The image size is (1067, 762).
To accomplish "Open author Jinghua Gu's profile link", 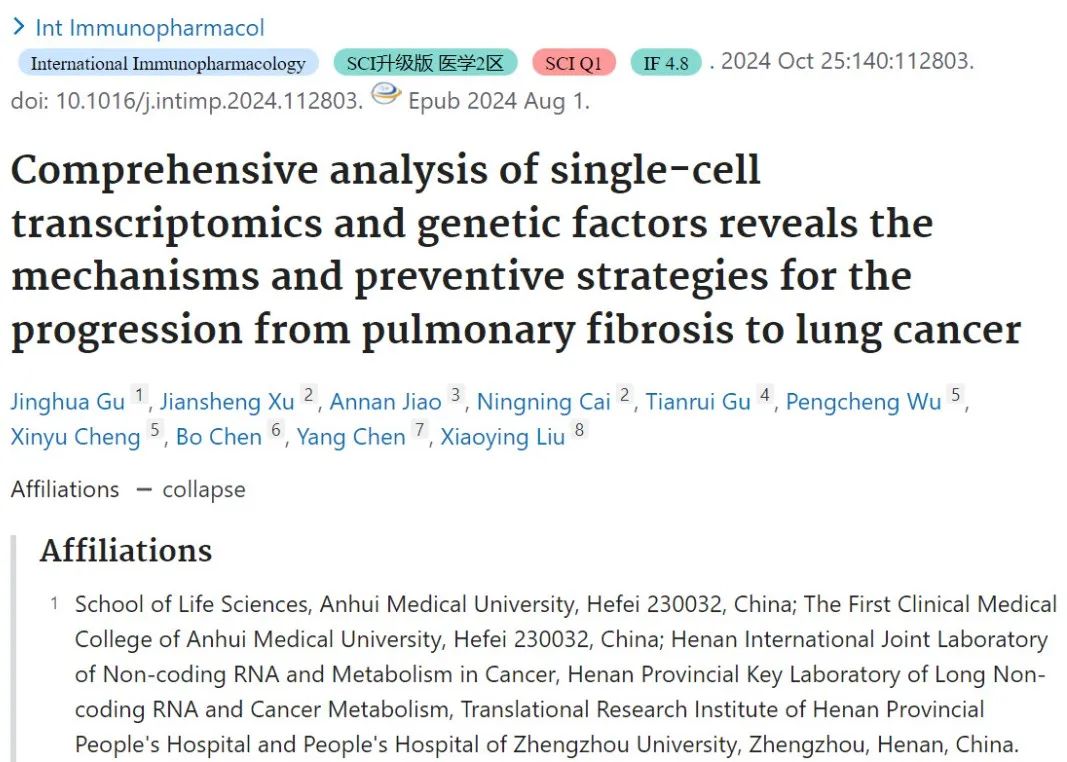I will 67,401.
